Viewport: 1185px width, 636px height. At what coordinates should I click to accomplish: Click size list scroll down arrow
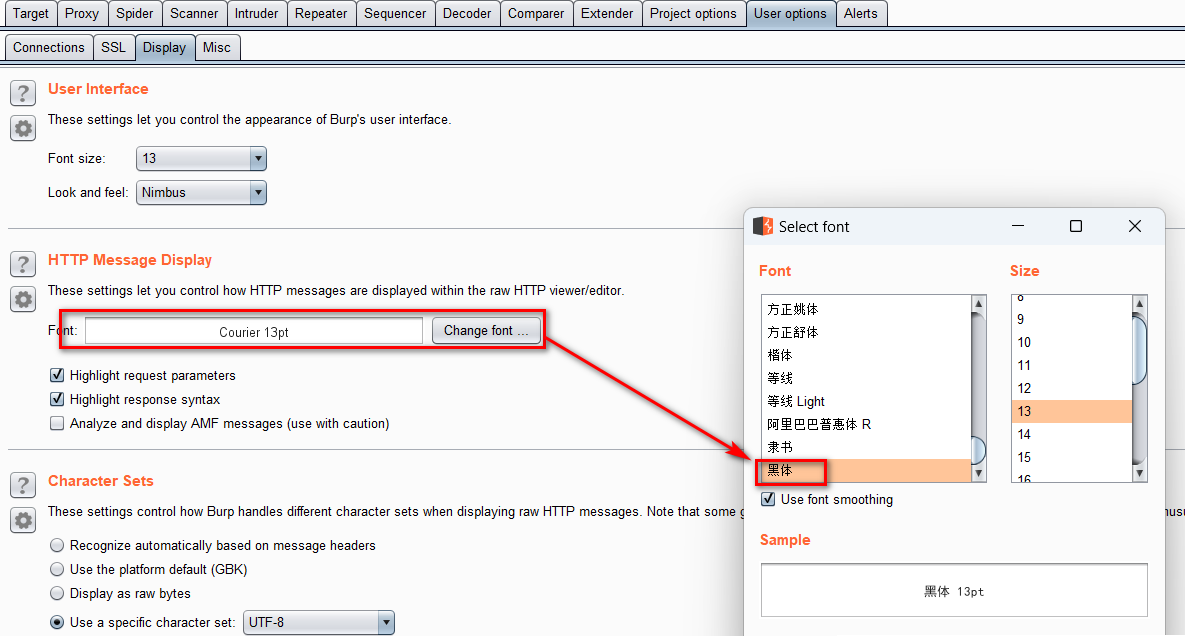[1140, 474]
